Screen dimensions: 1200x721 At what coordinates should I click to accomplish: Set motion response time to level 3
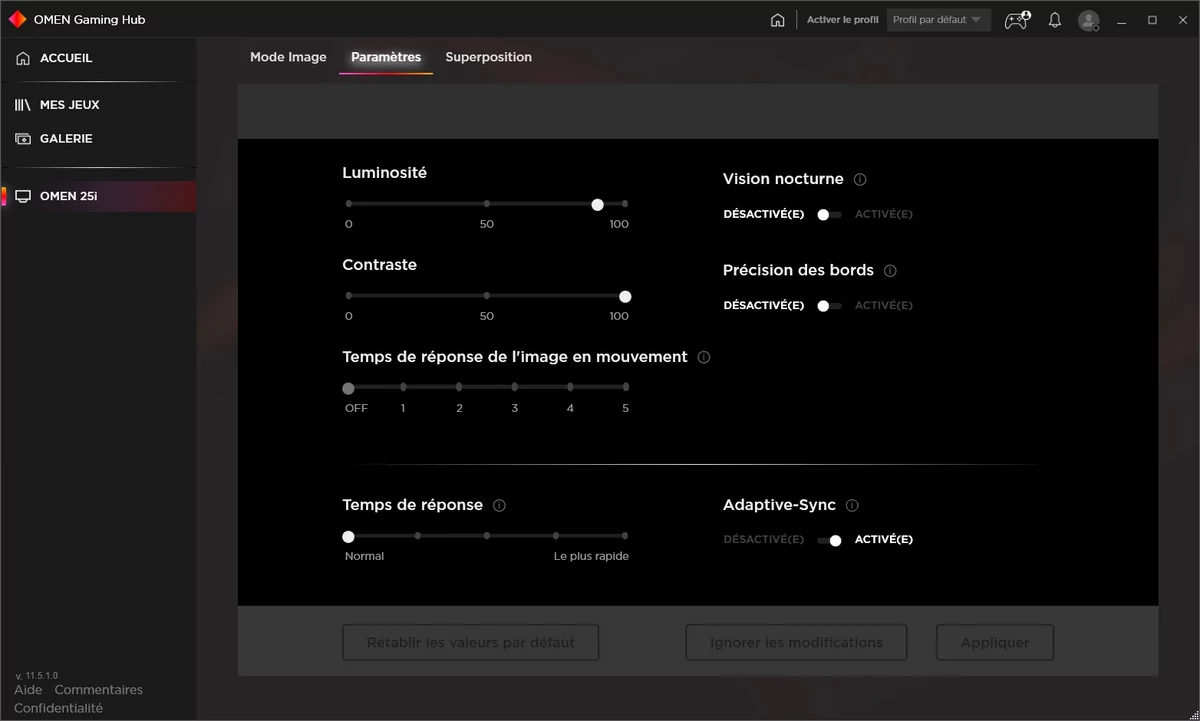(x=515, y=387)
